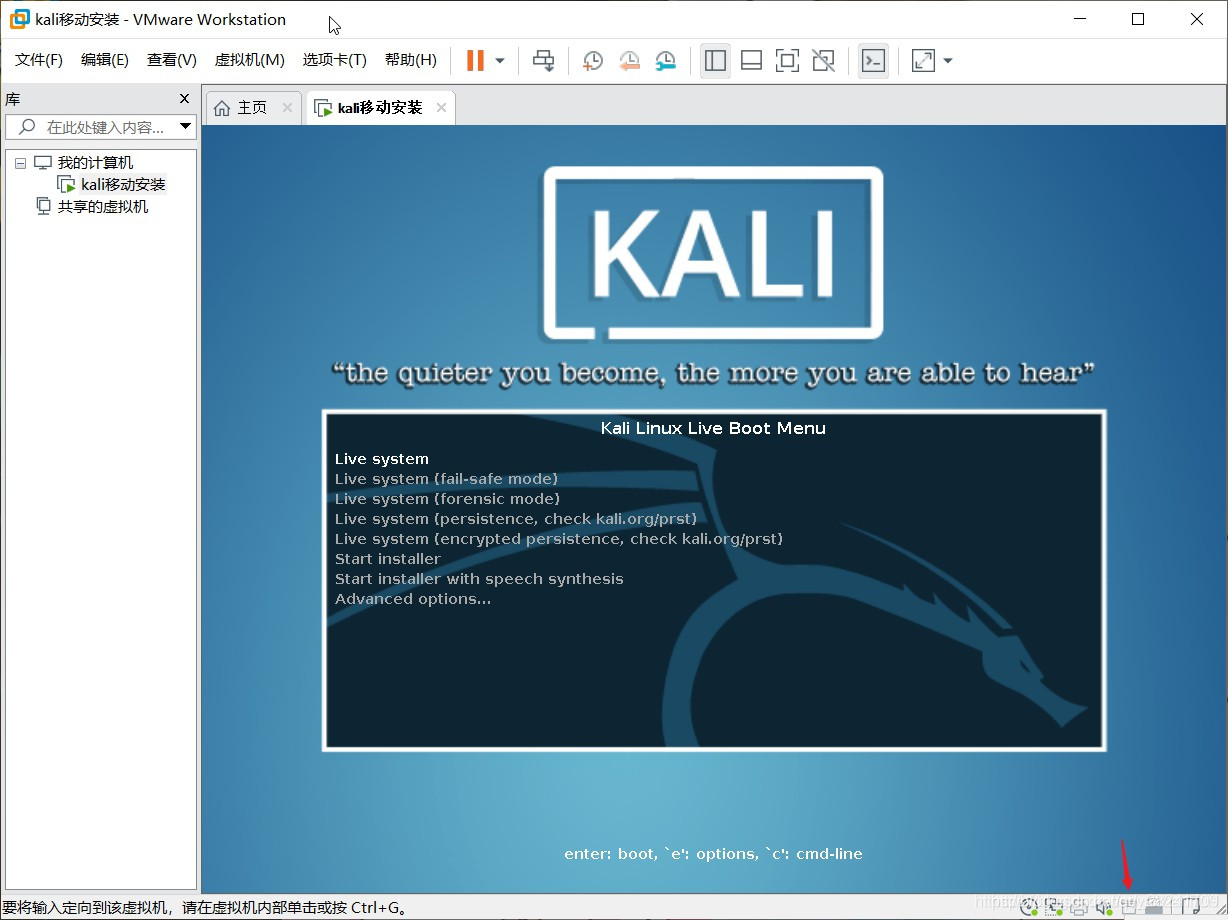The width and height of the screenshot is (1228, 920).
Task: Click the network adapter status icon
Action: (1054, 907)
